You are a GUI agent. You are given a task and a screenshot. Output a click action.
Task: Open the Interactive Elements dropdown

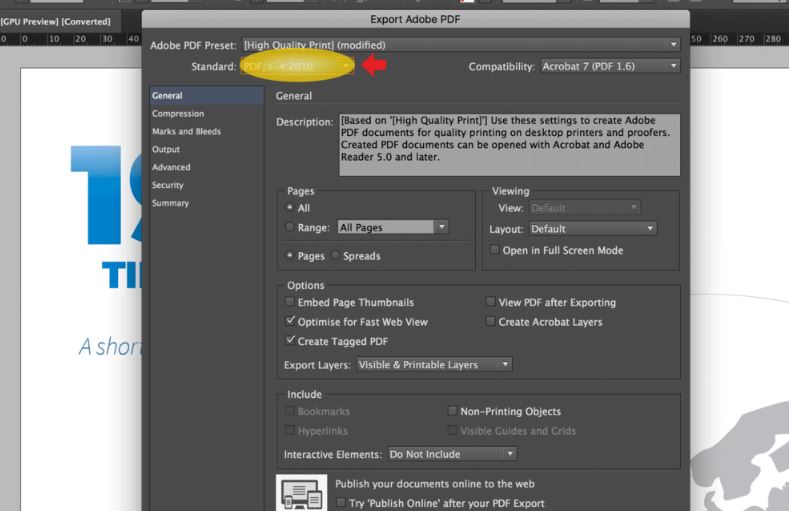(452, 454)
